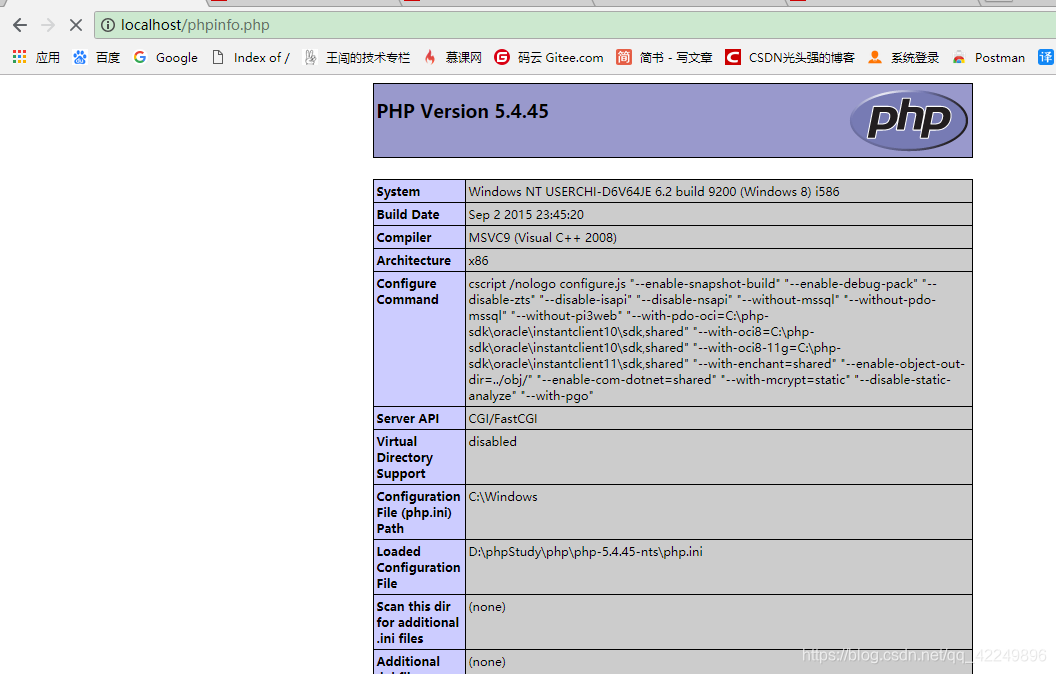Image resolution: width=1056 pixels, height=674 pixels.
Task: Open the blue translate bookmark icon
Action: (x=1045, y=57)
